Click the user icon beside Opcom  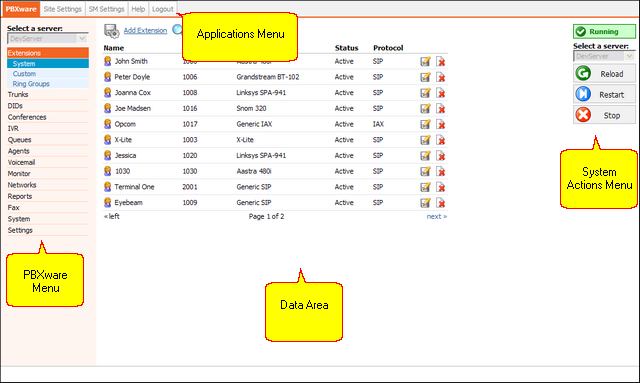[107, 124]
